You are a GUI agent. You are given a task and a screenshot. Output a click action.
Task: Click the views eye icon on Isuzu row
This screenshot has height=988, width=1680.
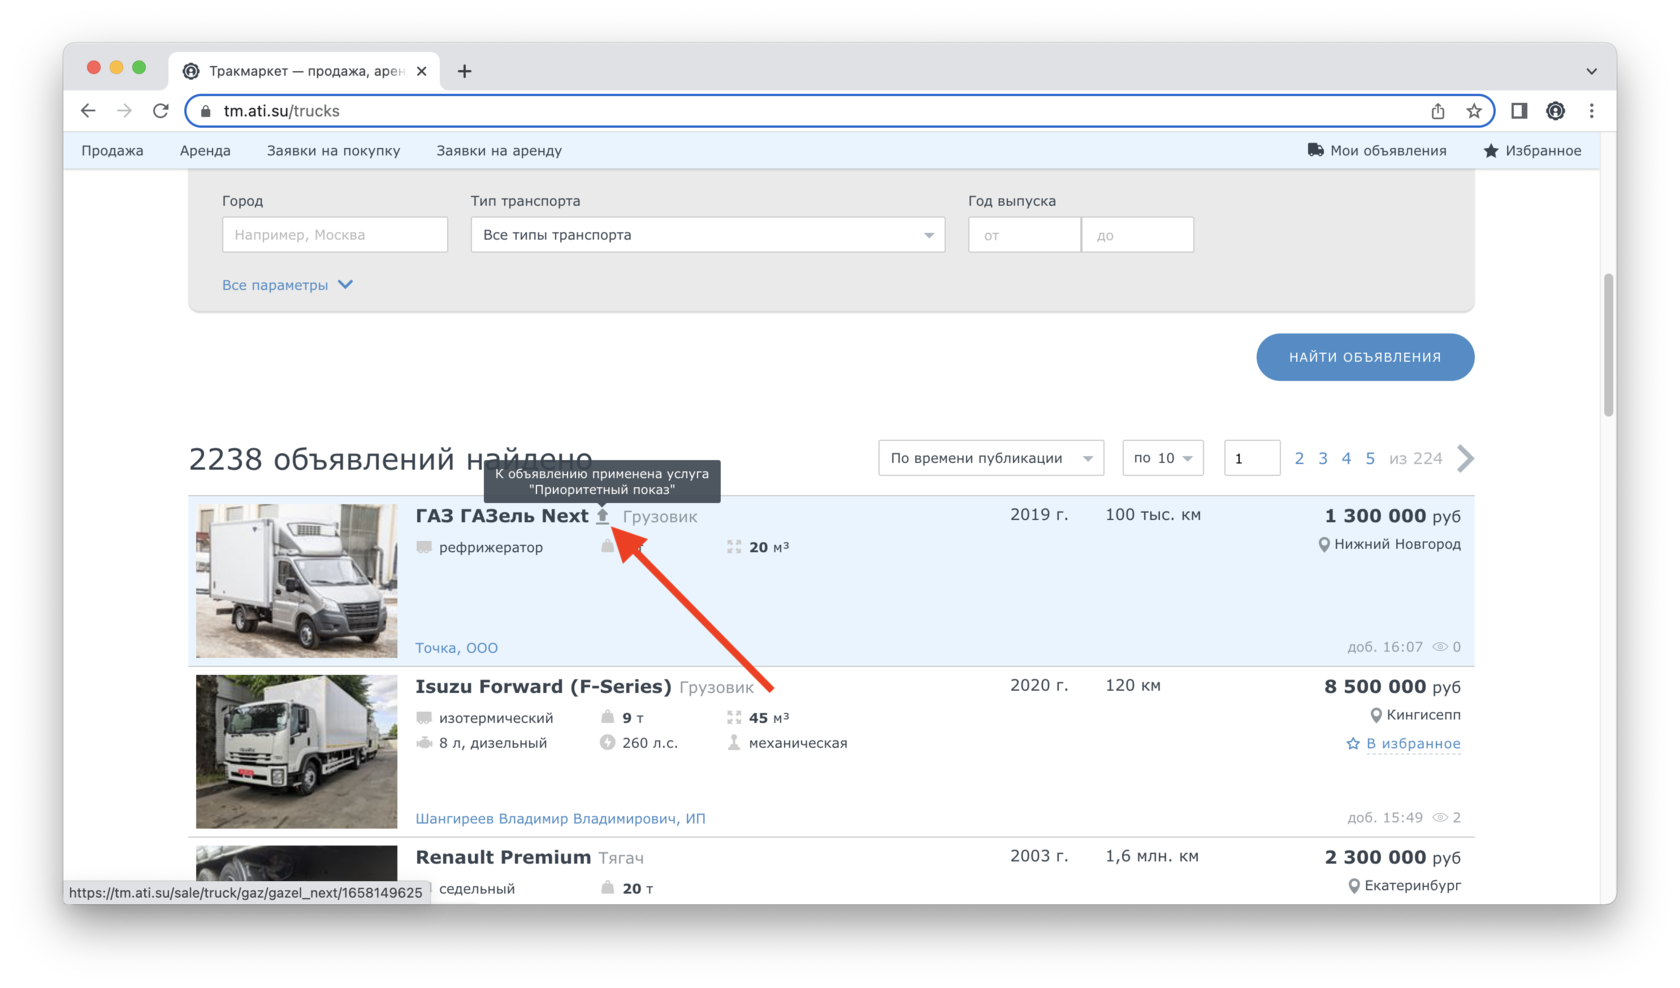[1440, 818]
